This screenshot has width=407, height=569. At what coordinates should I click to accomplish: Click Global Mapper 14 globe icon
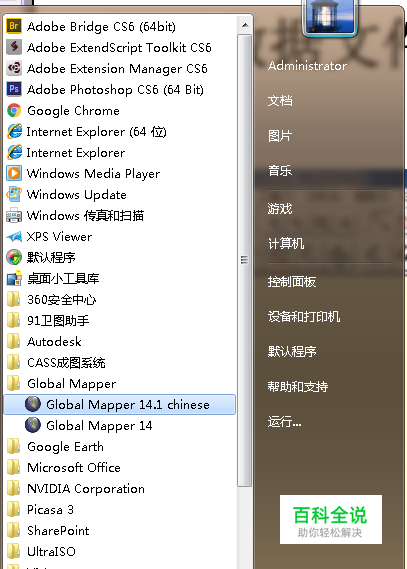click(x=33, y=425)
